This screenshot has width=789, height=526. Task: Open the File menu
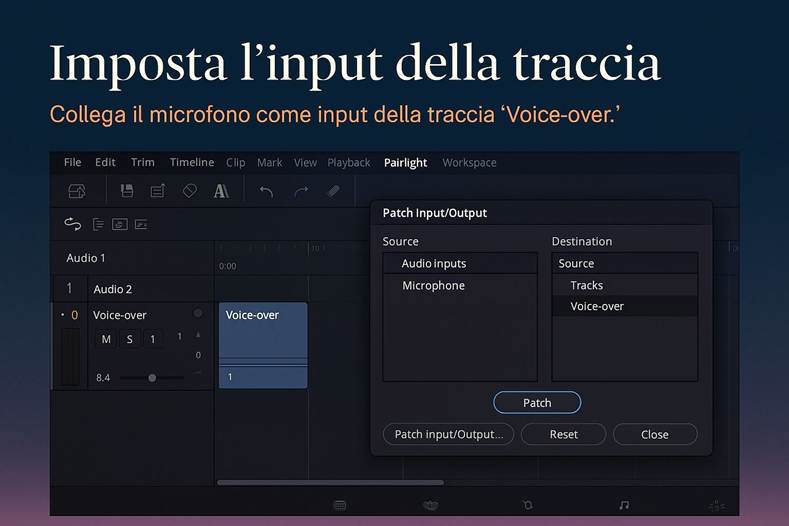[x=72, y=162]
